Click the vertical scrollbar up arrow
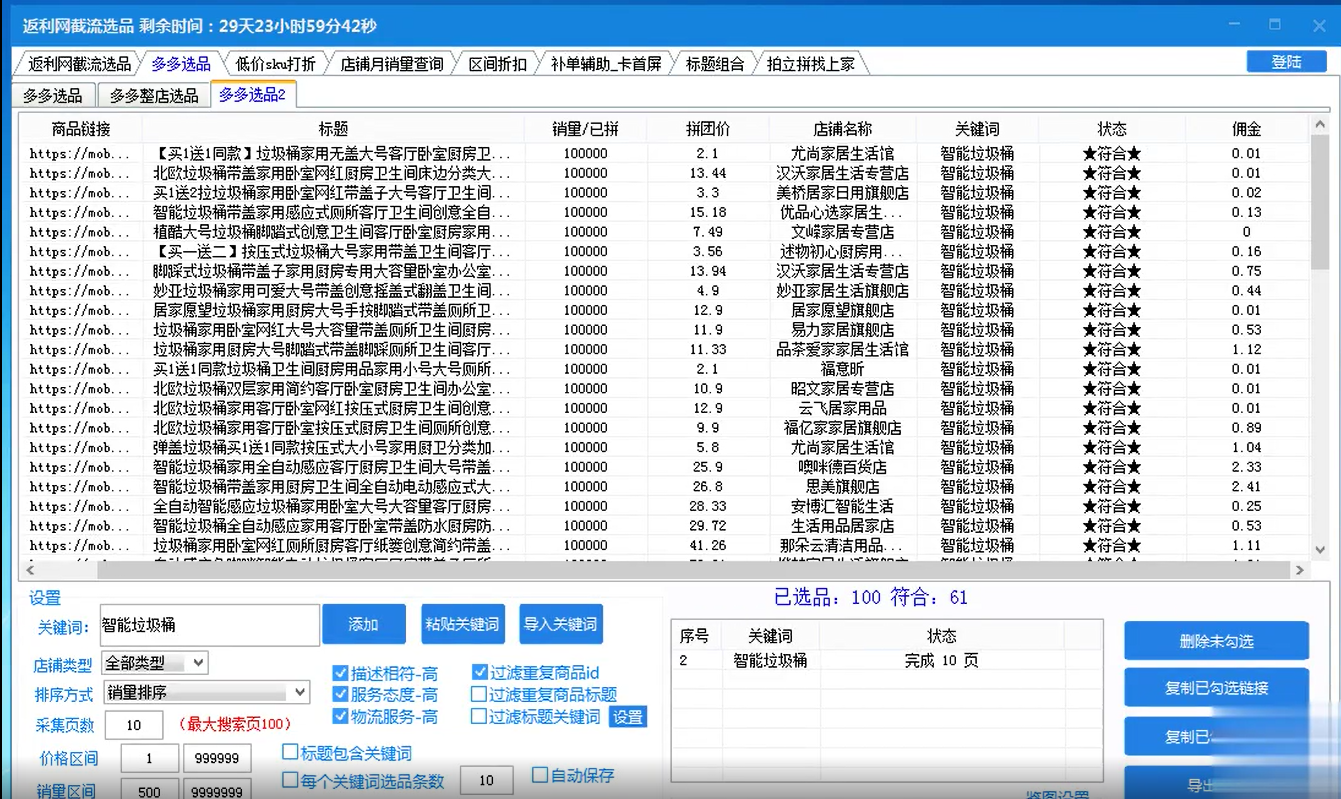Screen dimensions: 1341x799 pyautogui.click(x=1319, y=125)
